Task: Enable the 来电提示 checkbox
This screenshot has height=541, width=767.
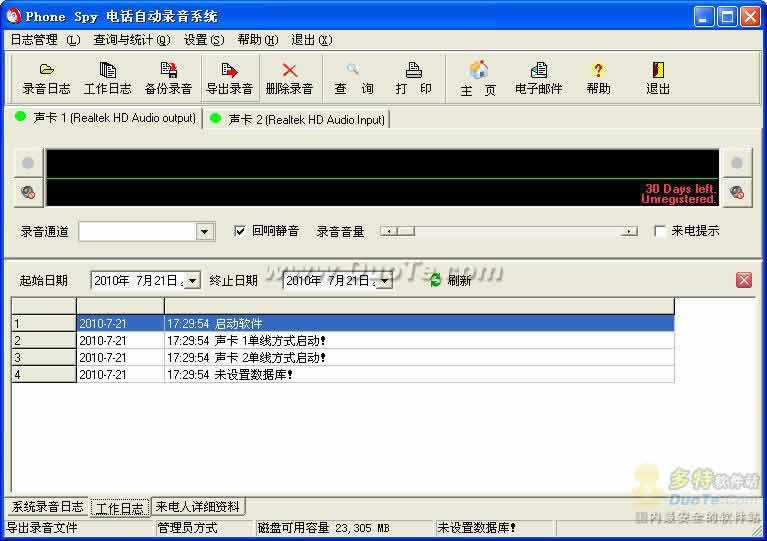Action: 660,231
